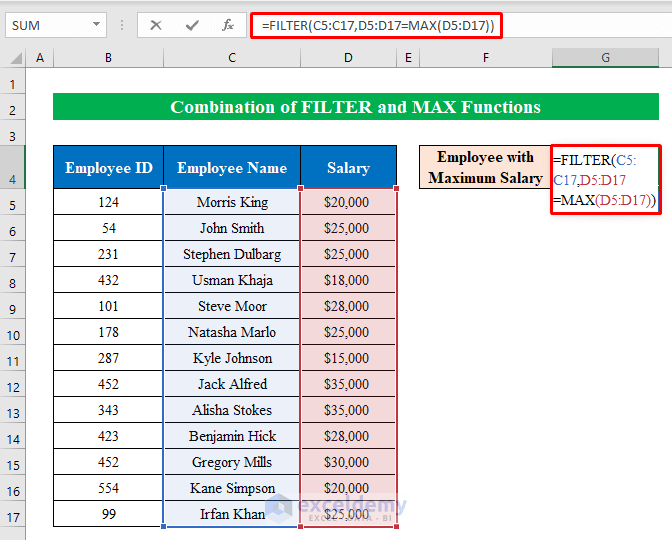
Task: Select column F header
Action: tap(486, 58)
